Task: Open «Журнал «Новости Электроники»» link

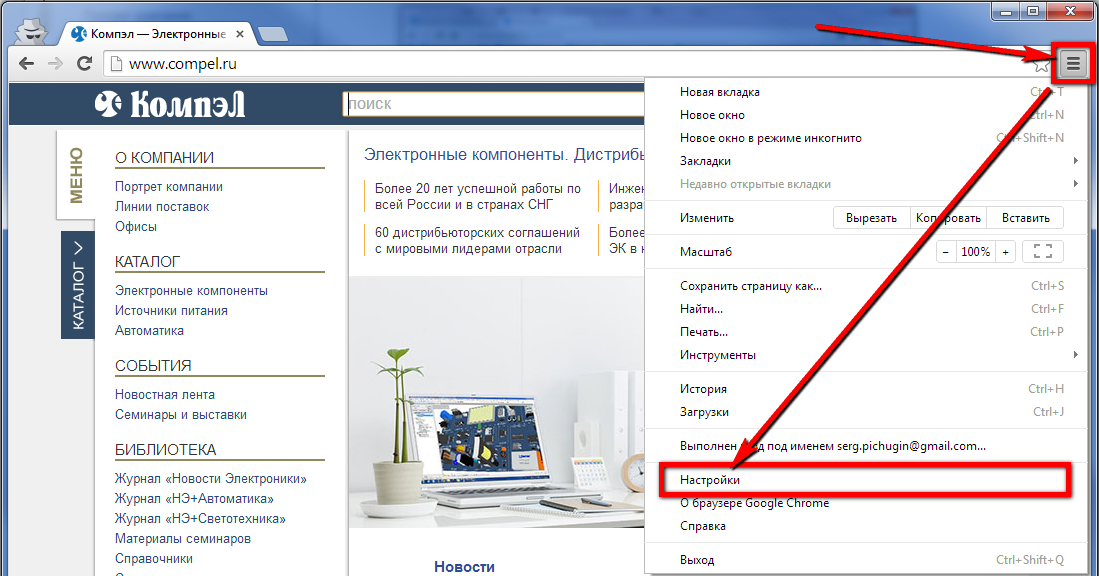Action: click(211, 479)
